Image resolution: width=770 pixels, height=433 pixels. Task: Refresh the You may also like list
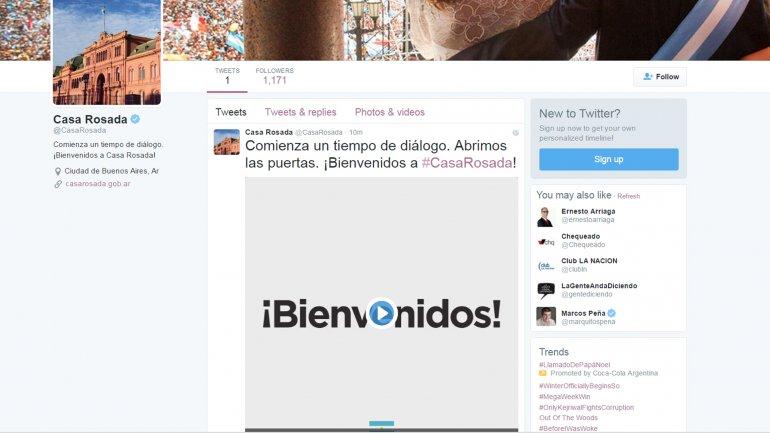pyautogui.click(x=629, y=196)
